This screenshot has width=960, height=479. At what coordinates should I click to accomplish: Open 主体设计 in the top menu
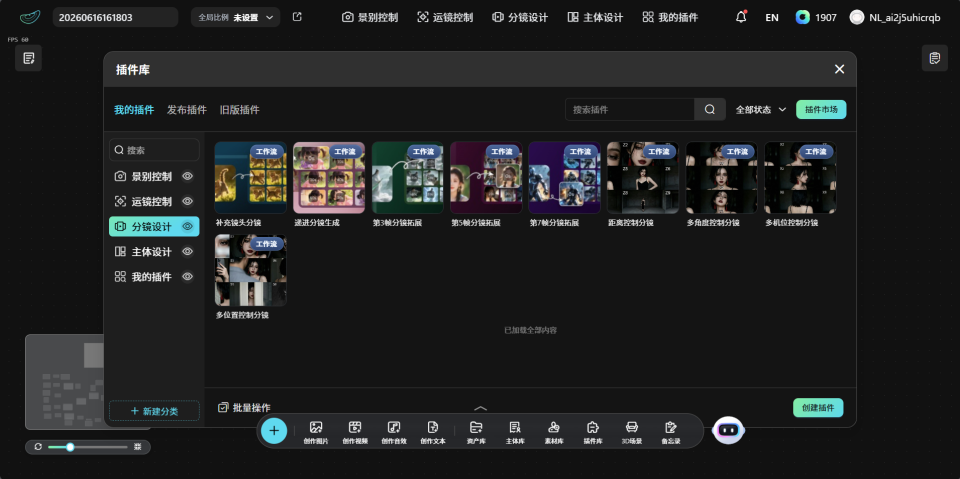click(x=595, y=17)
